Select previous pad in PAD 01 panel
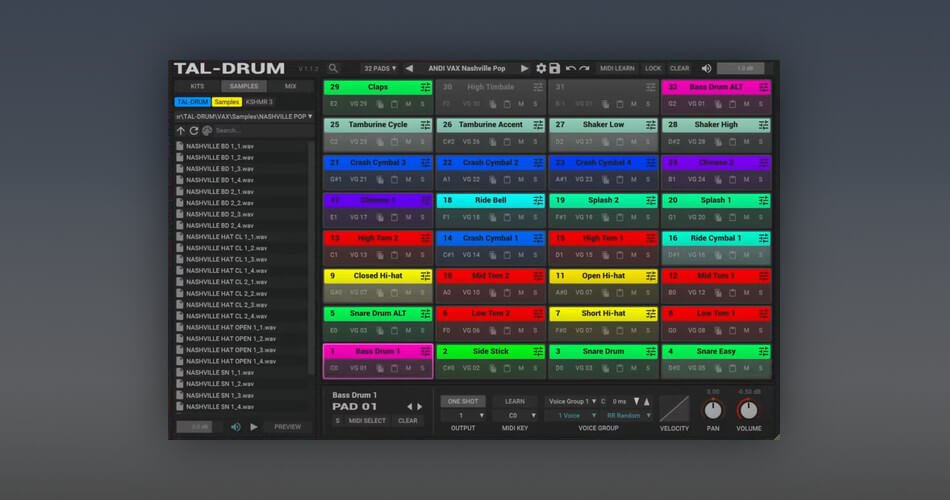The image size is (950, 500). pos(410,407)
